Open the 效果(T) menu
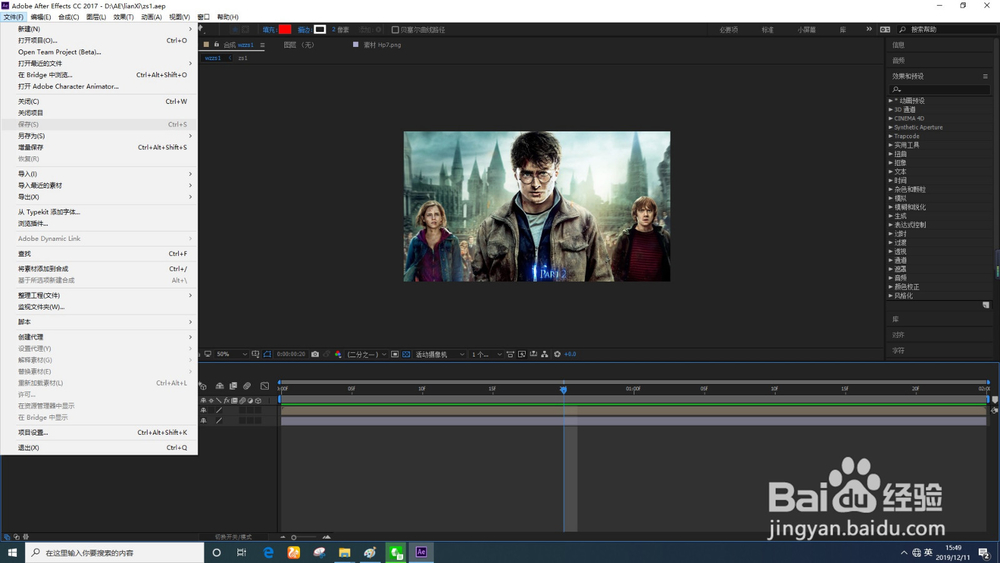The image size is (1000, 563). point(123,17)
